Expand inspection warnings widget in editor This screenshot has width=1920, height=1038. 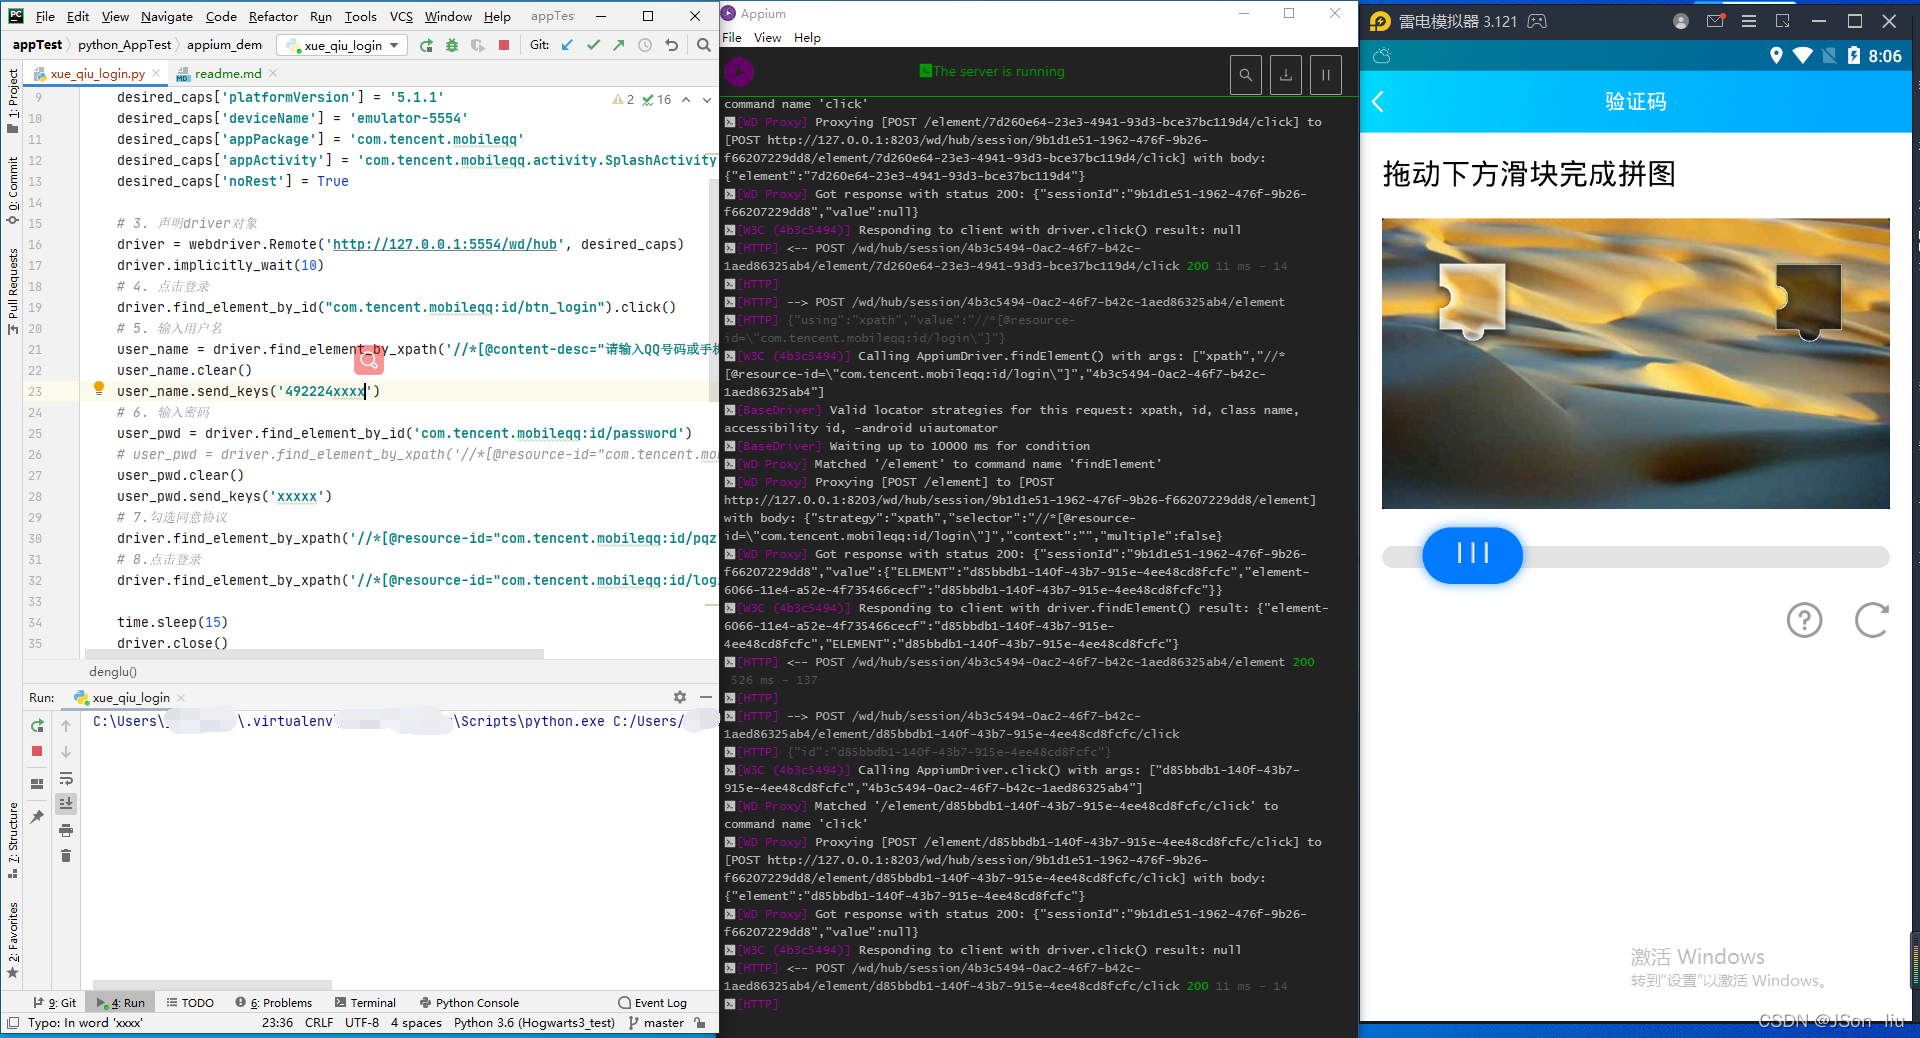[642, 100]
